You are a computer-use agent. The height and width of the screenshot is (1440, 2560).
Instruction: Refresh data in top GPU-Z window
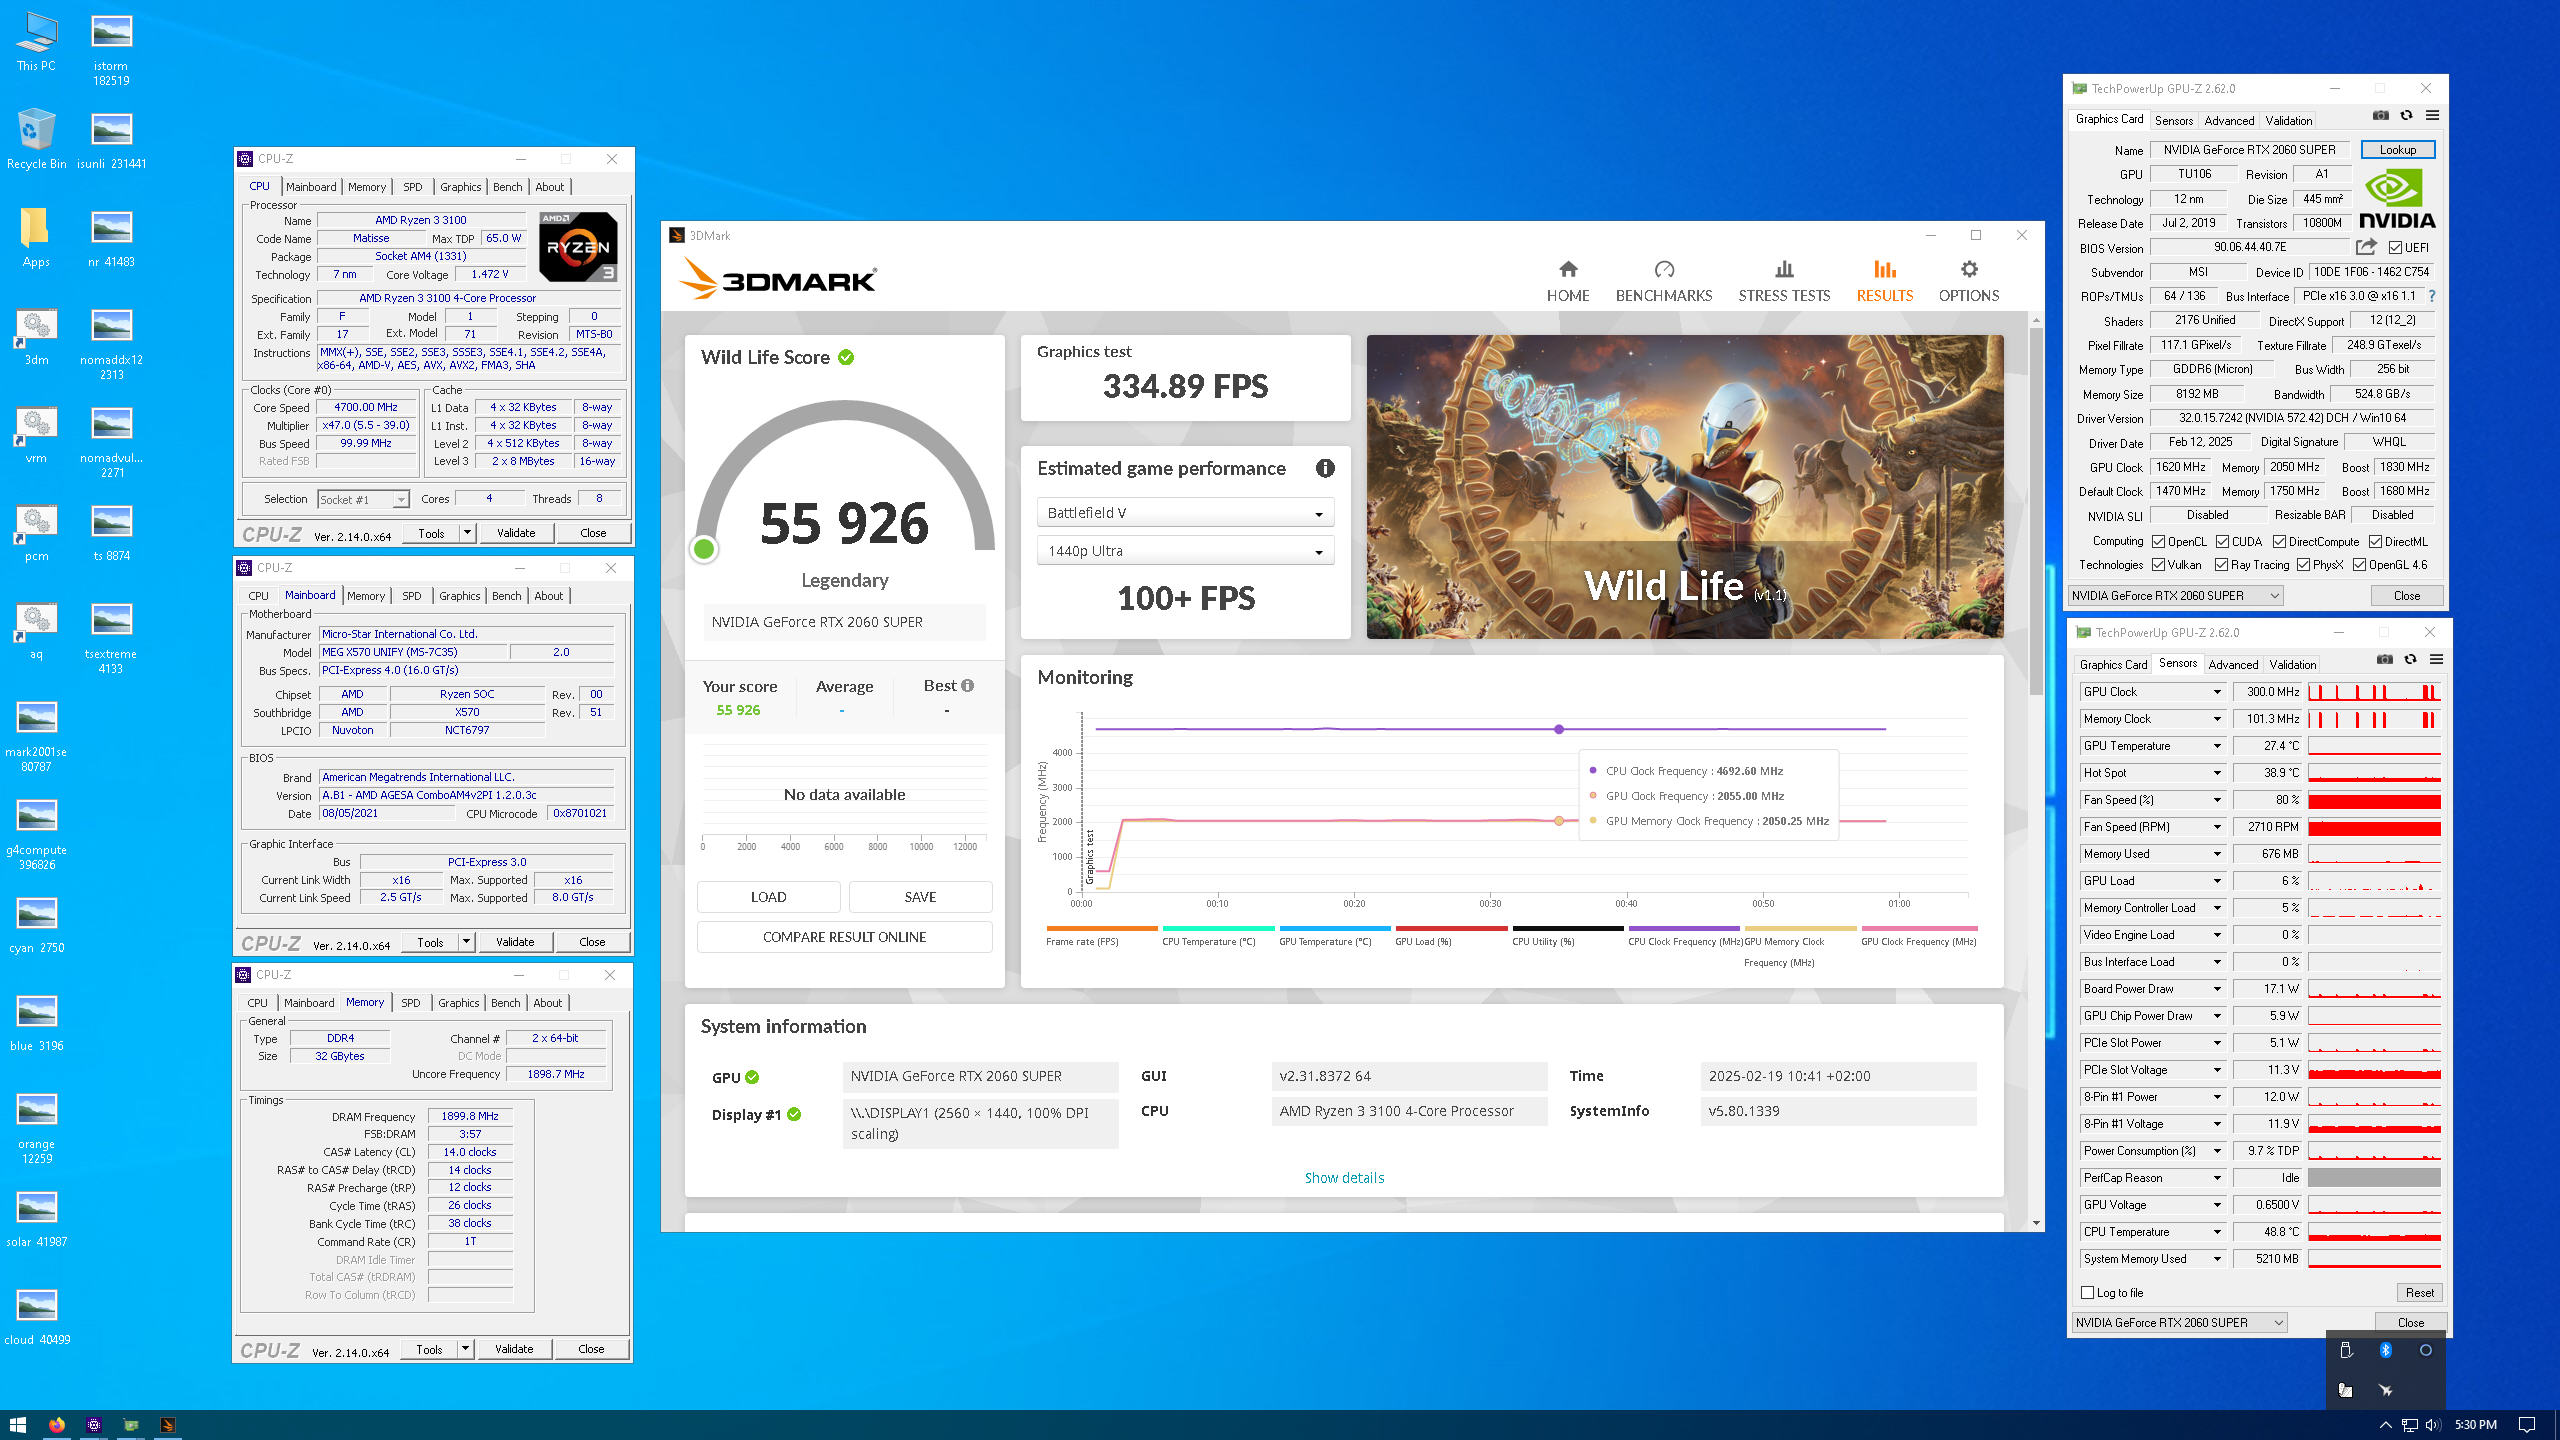(2406, 116)
